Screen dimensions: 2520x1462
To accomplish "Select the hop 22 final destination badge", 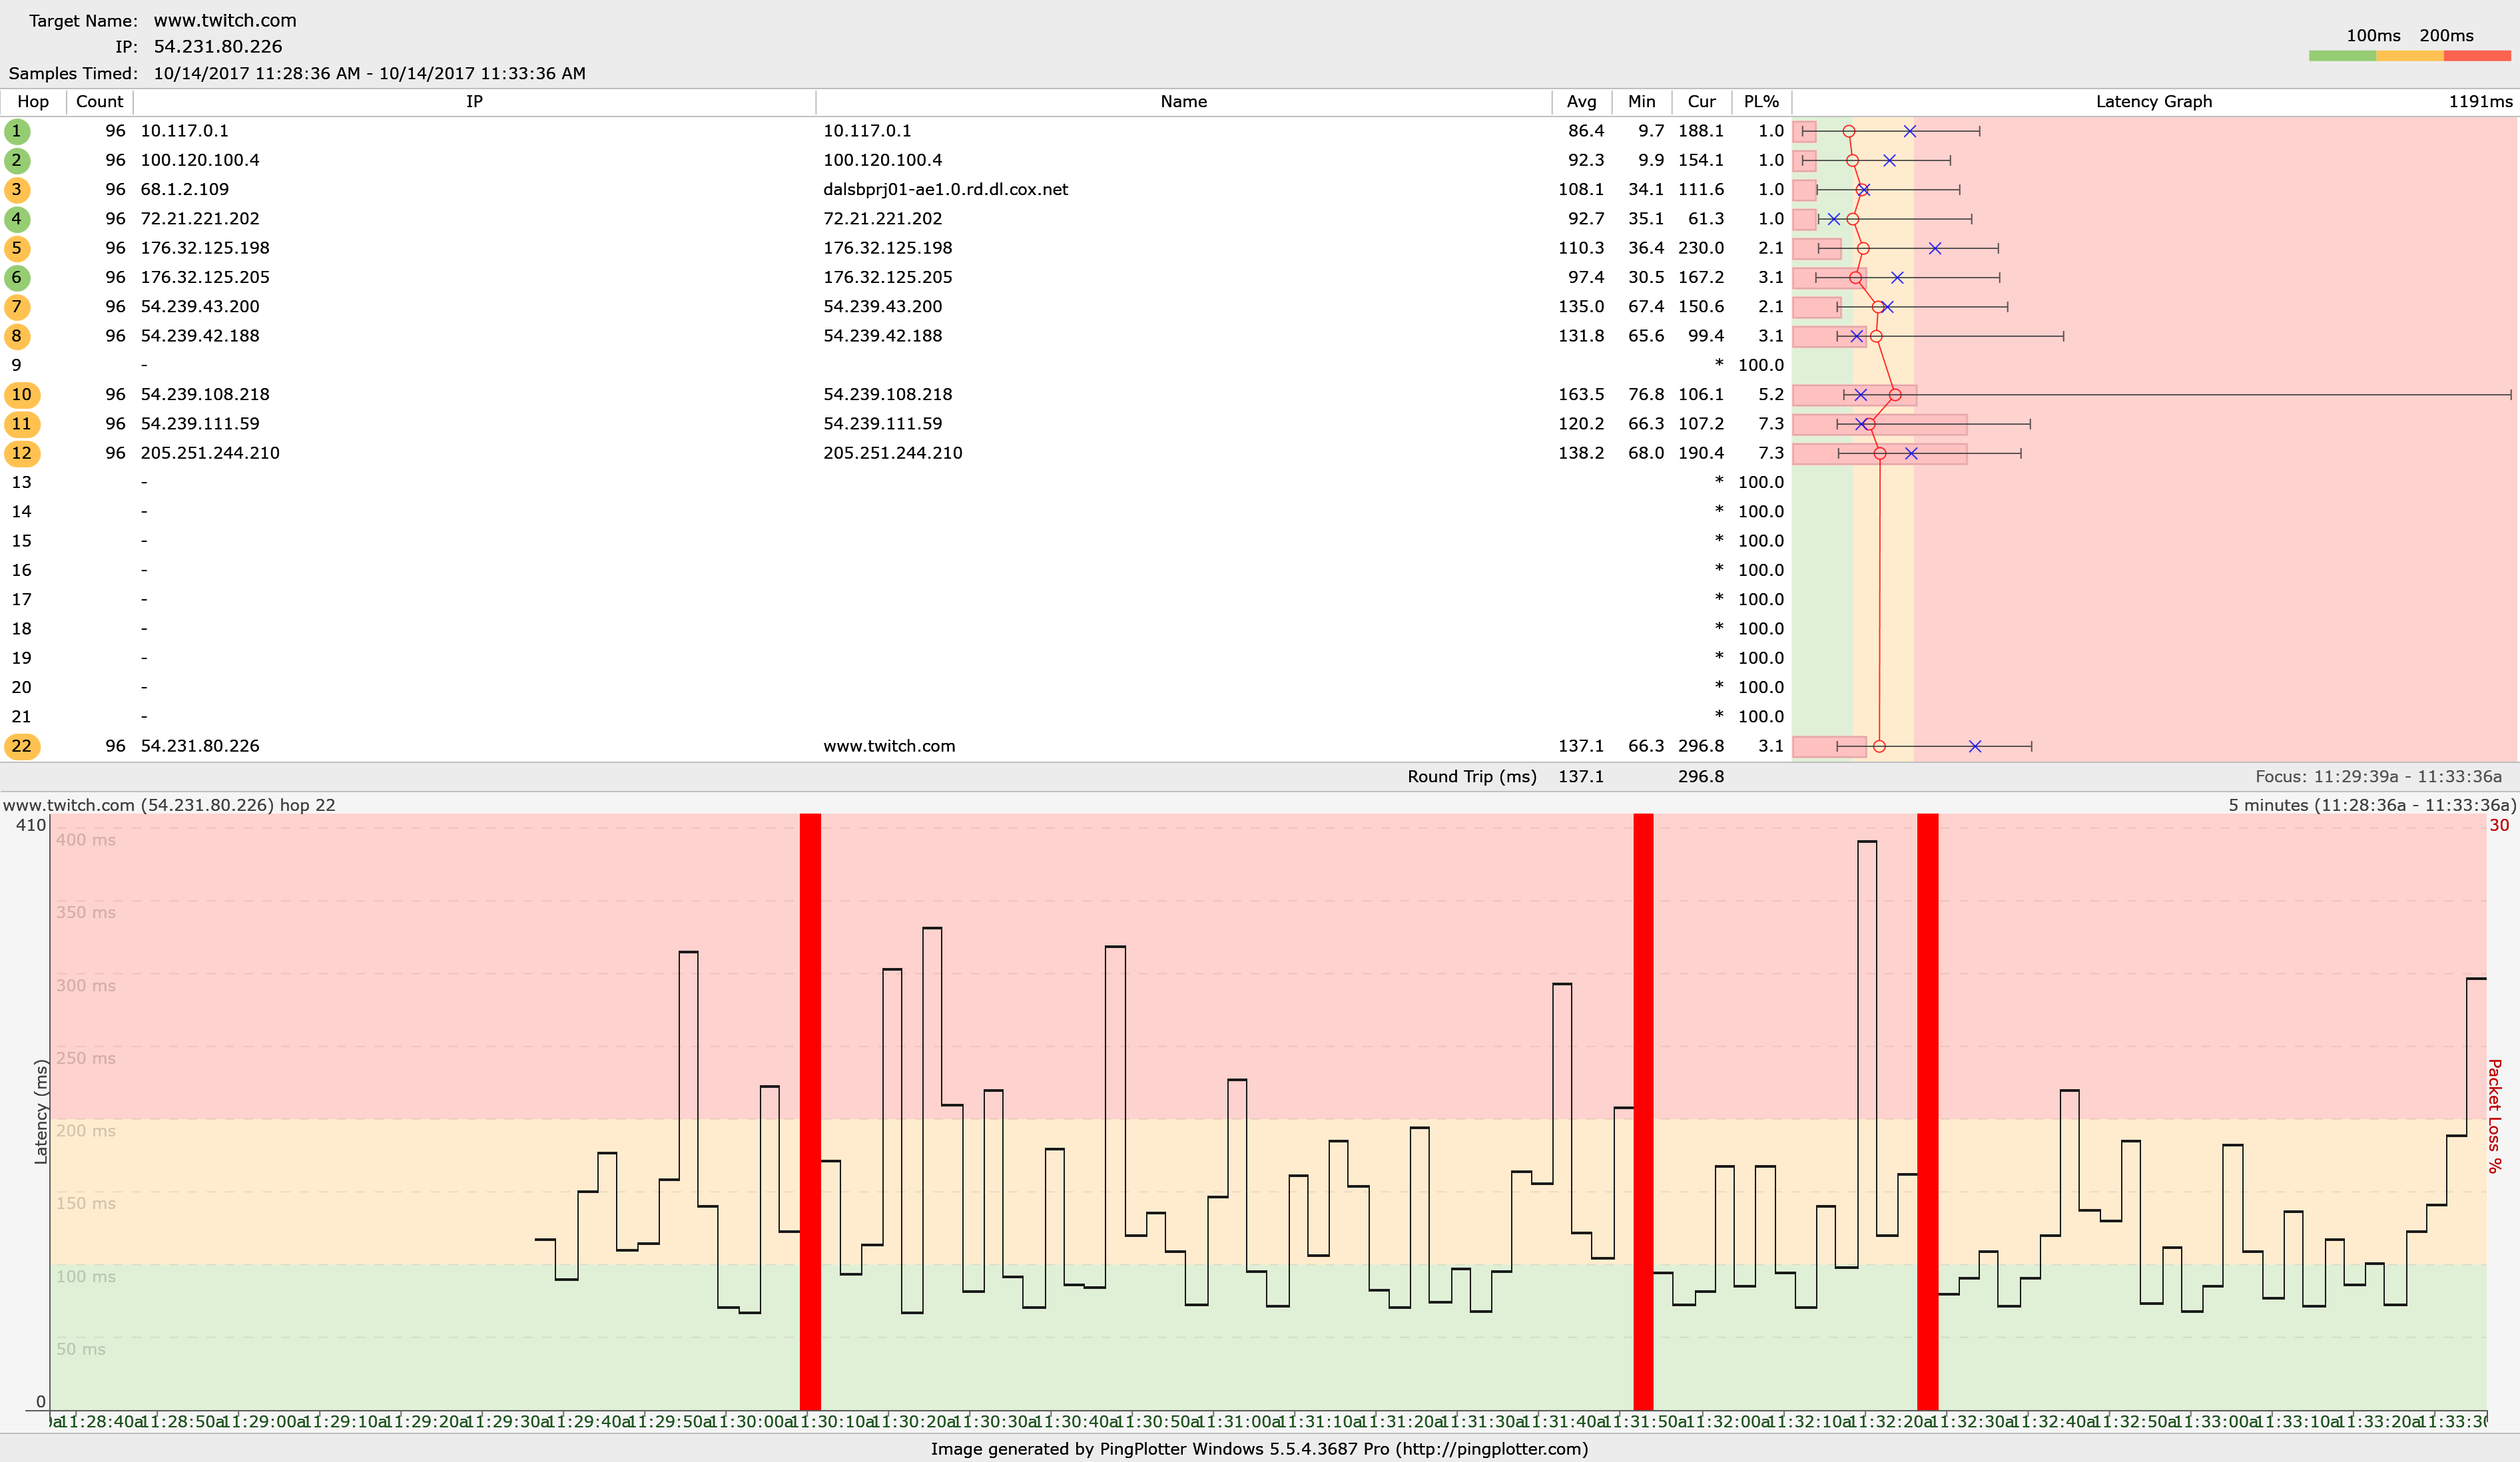I will click(21, 746).
